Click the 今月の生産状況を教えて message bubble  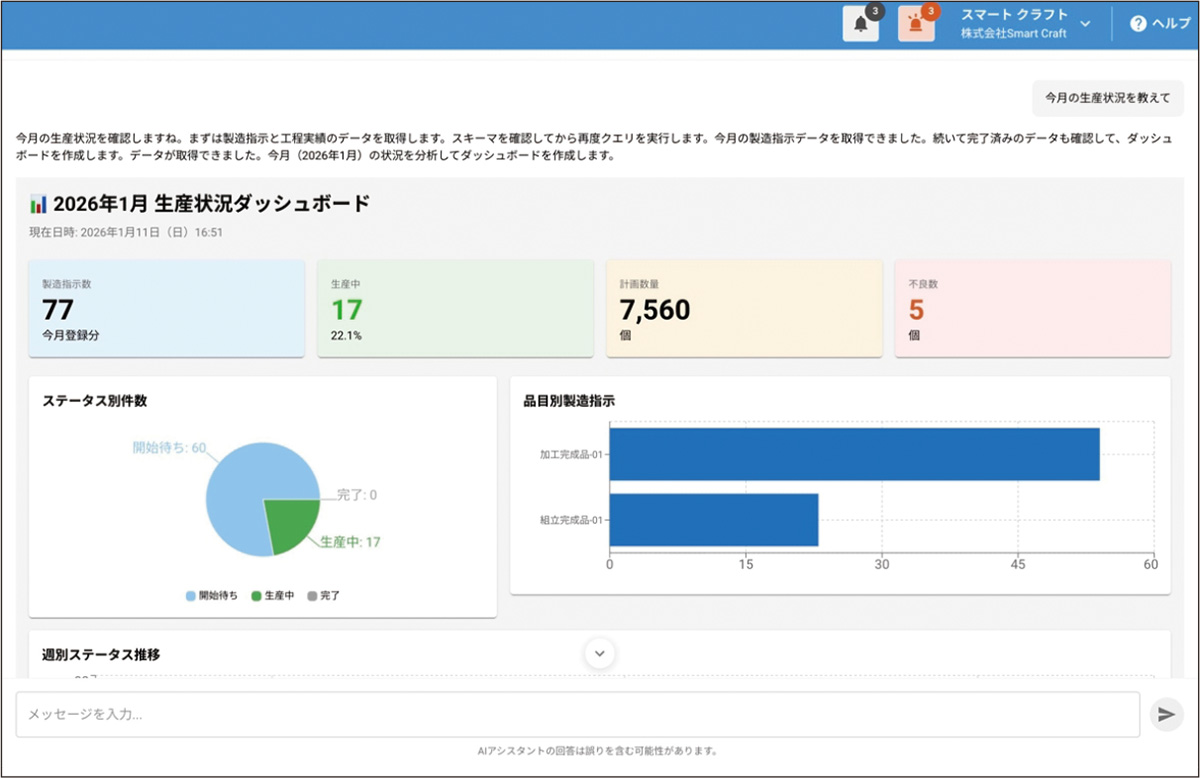click(1107, 98)
